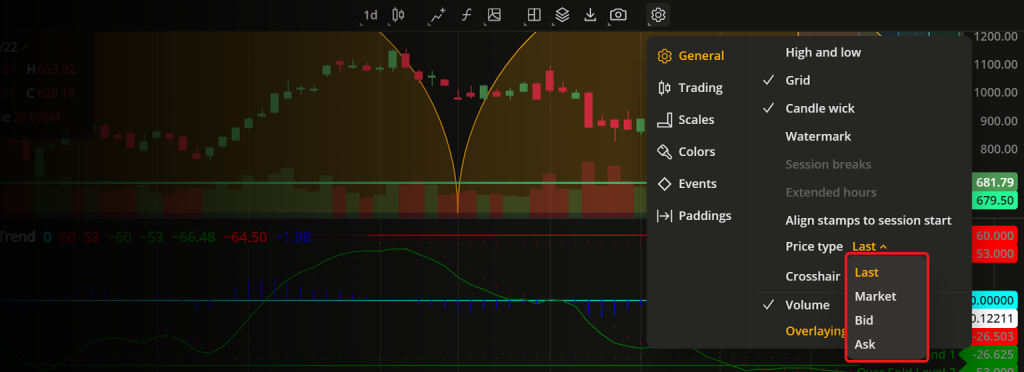Take a snapshot with the camera icon
1024x372 pixels.
(x=618, y=14)
